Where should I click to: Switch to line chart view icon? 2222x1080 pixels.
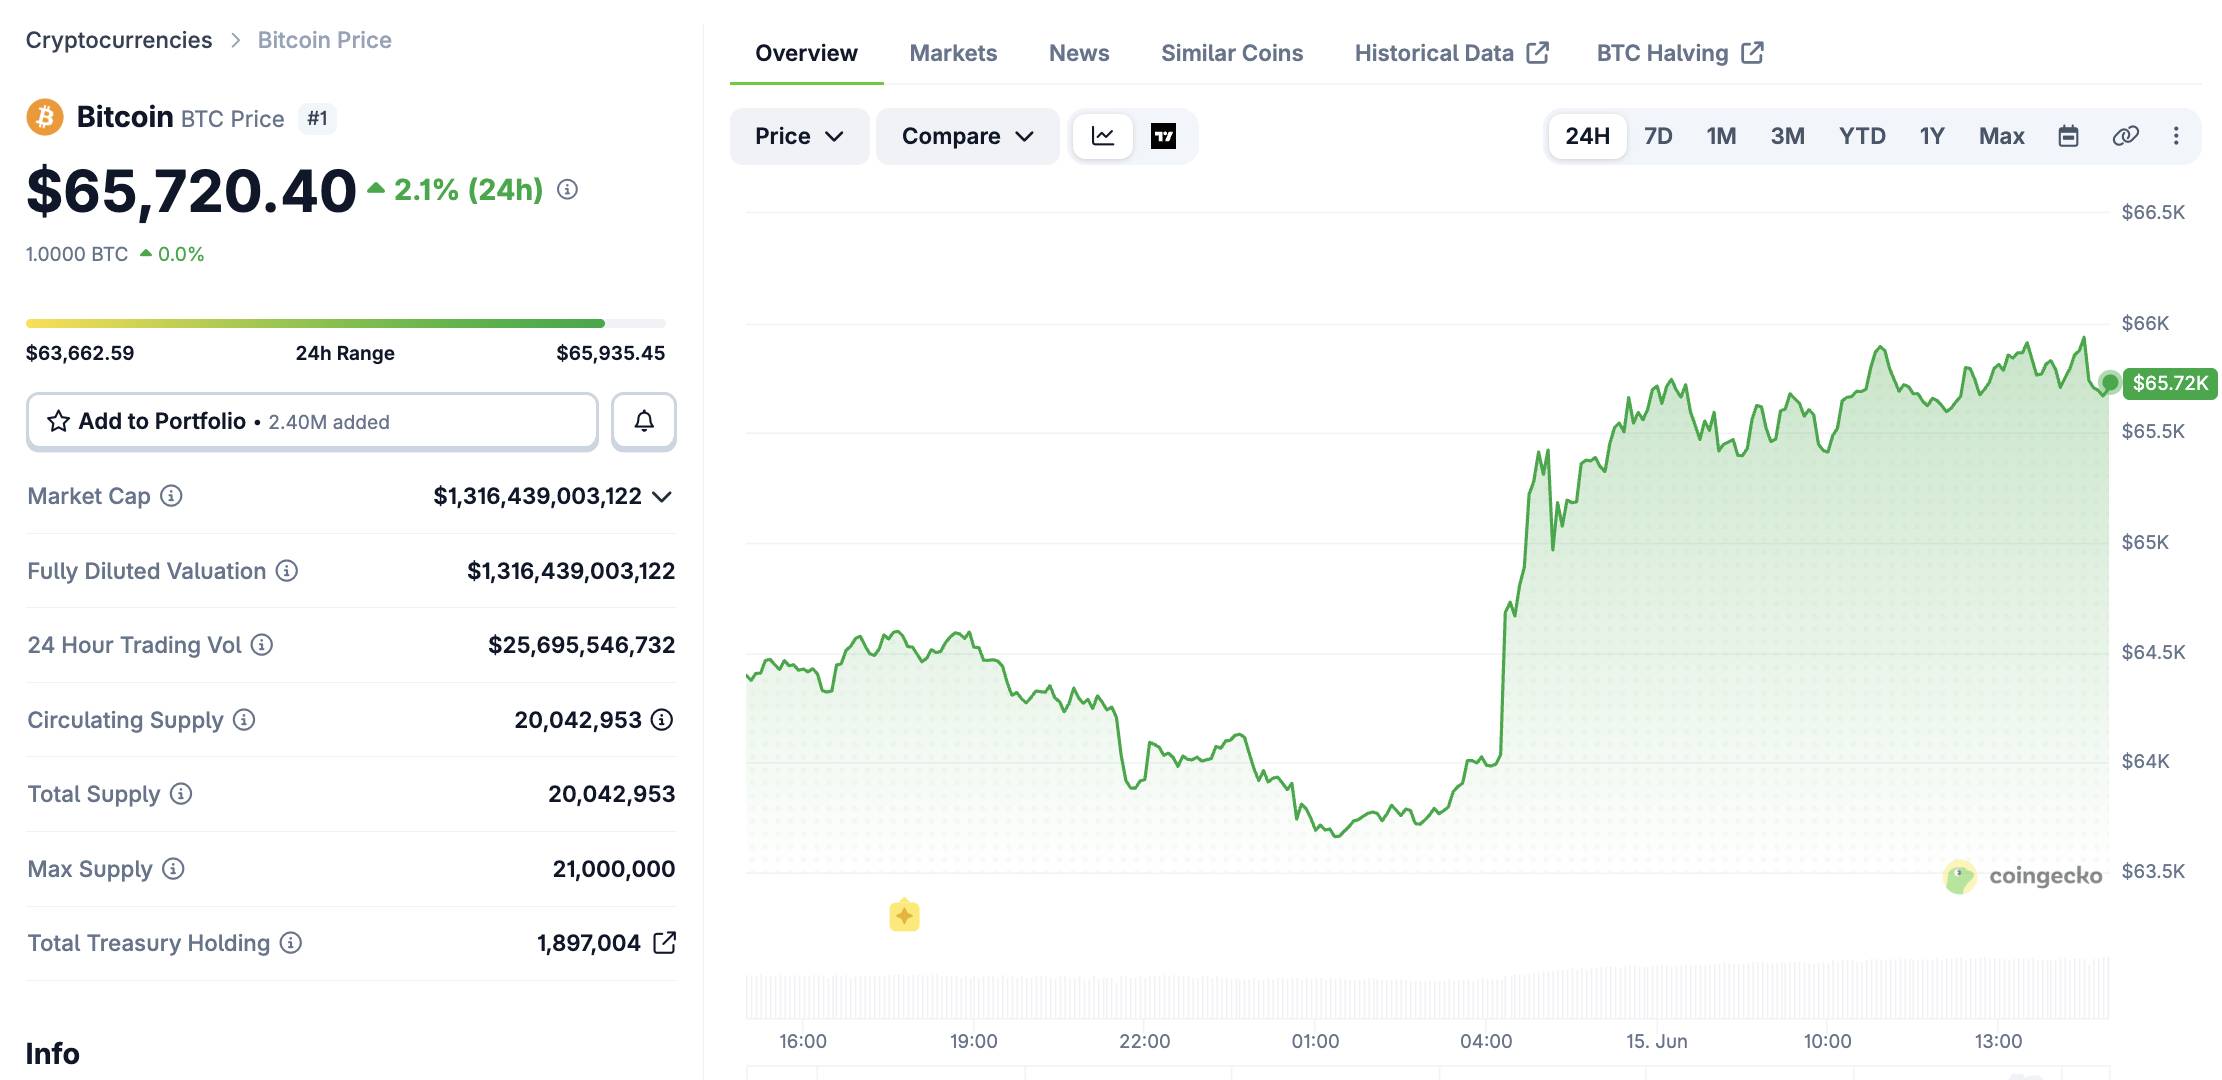click(x=1103, y=136)
